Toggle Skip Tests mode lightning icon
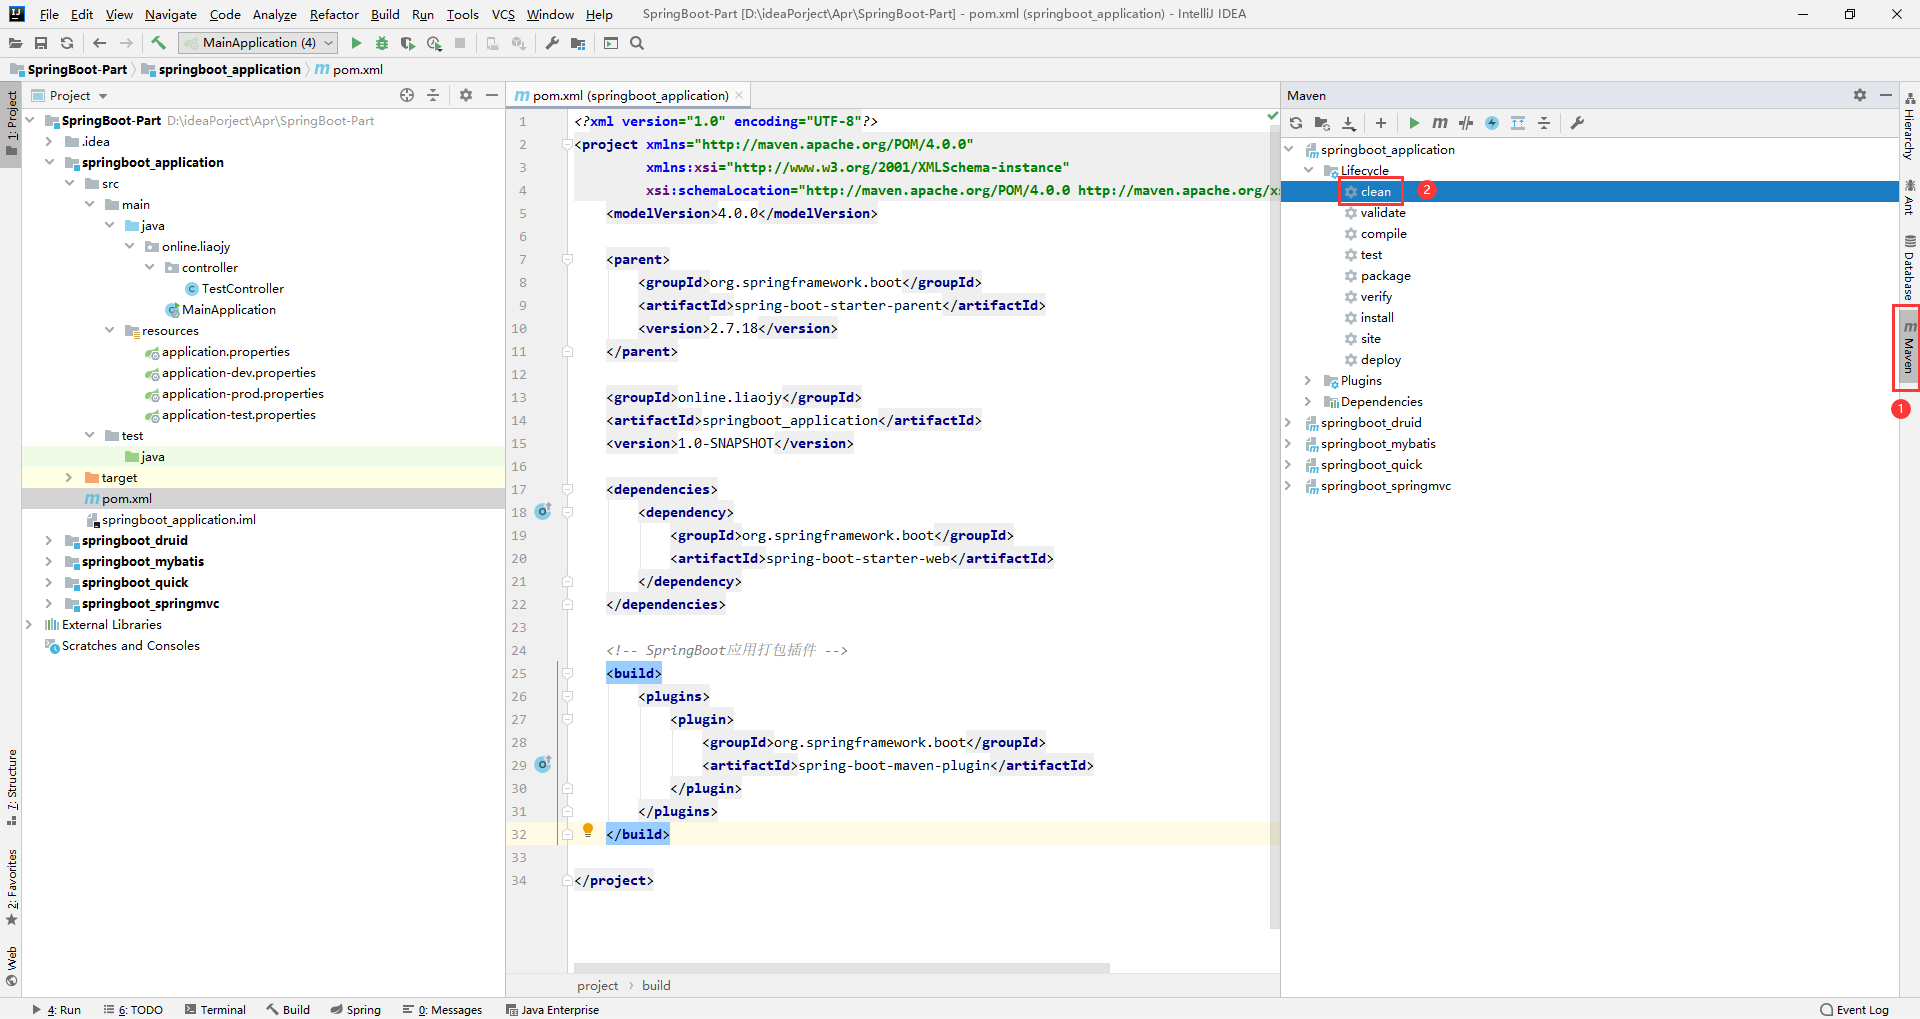Screen dimensions: 1920x1019 (1492, 123)
